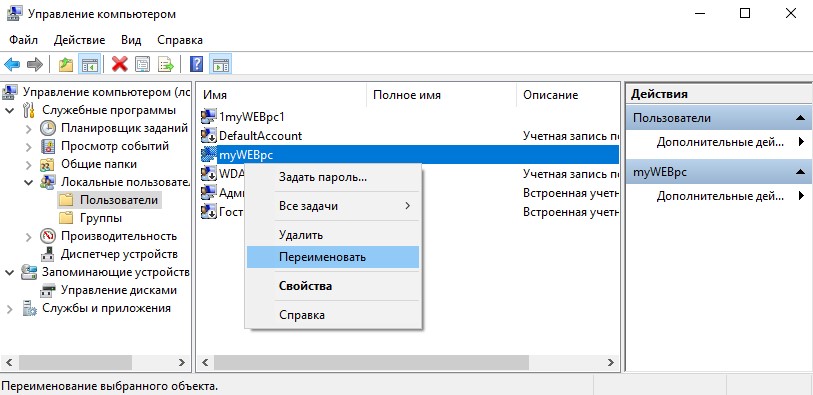Sort by the Описание column header
This screenshot has height=395, width=813.
coord(568,95)
